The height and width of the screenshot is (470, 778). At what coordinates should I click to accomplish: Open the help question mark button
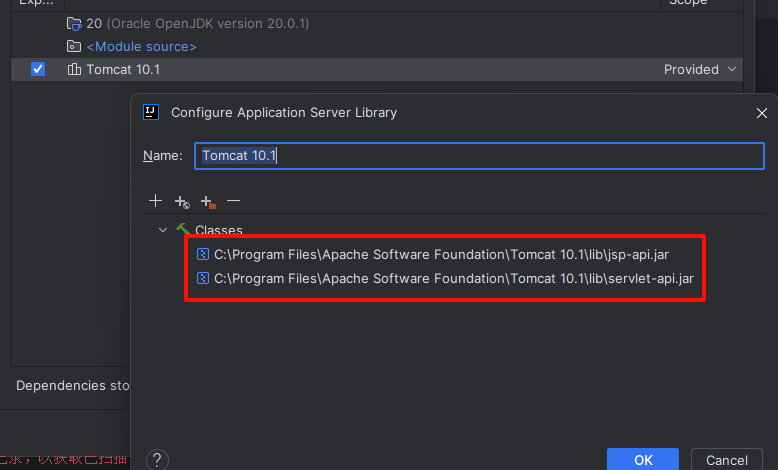[x=157, y=460]
